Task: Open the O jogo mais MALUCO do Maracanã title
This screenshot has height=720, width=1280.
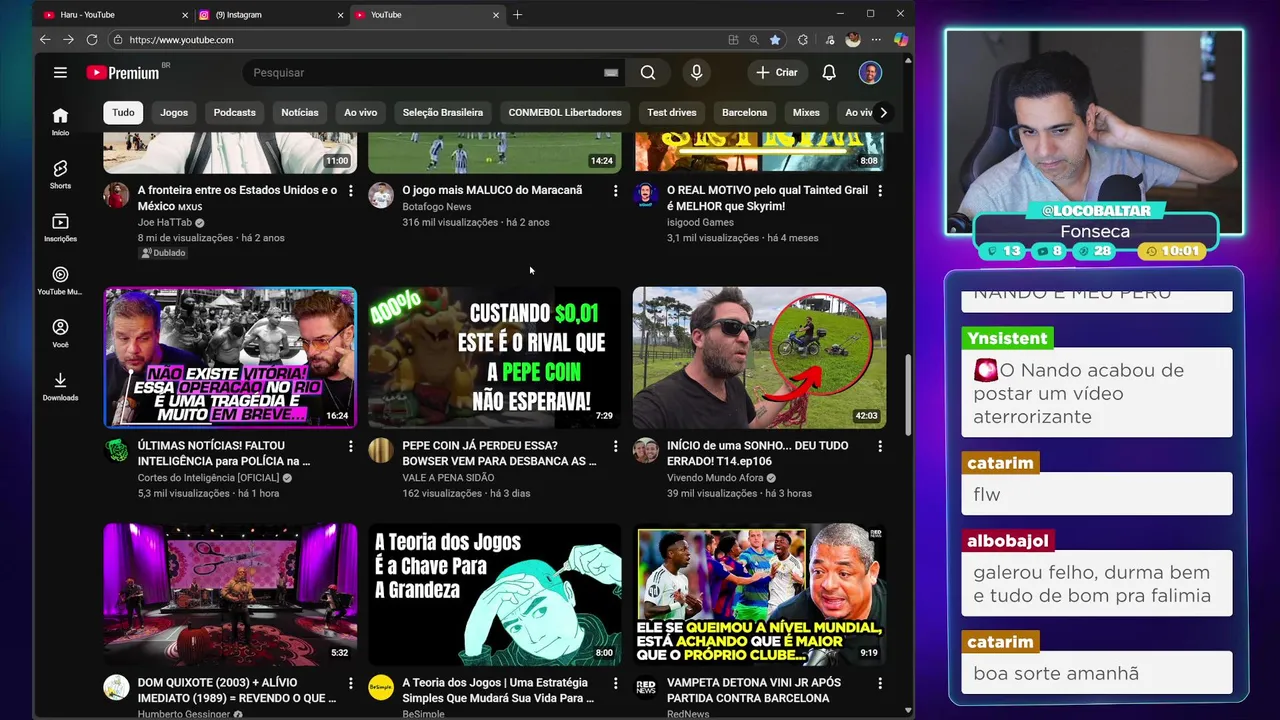Action: pyautogui.click(x=492, y=190)
